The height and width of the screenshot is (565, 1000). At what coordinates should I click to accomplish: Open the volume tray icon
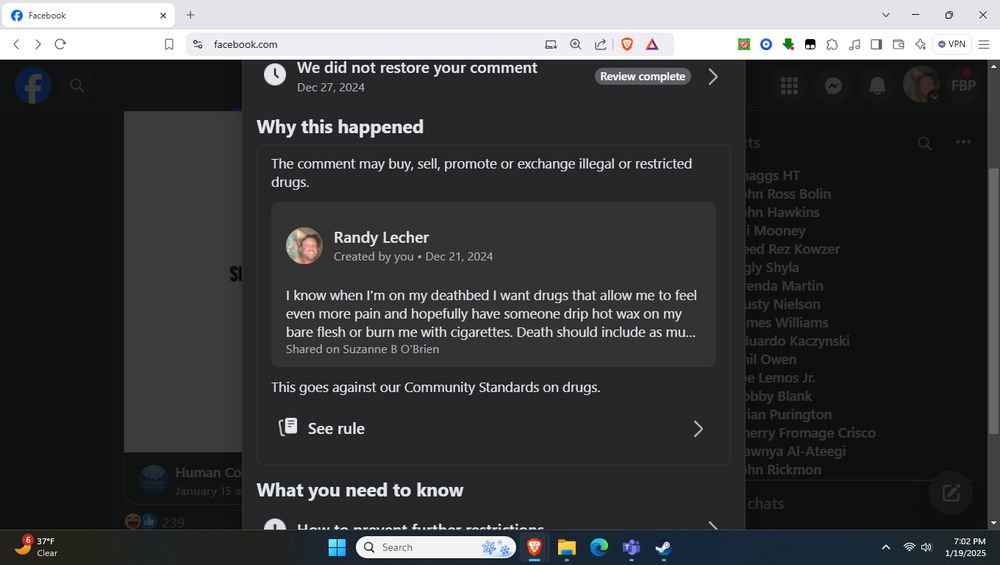927,547
